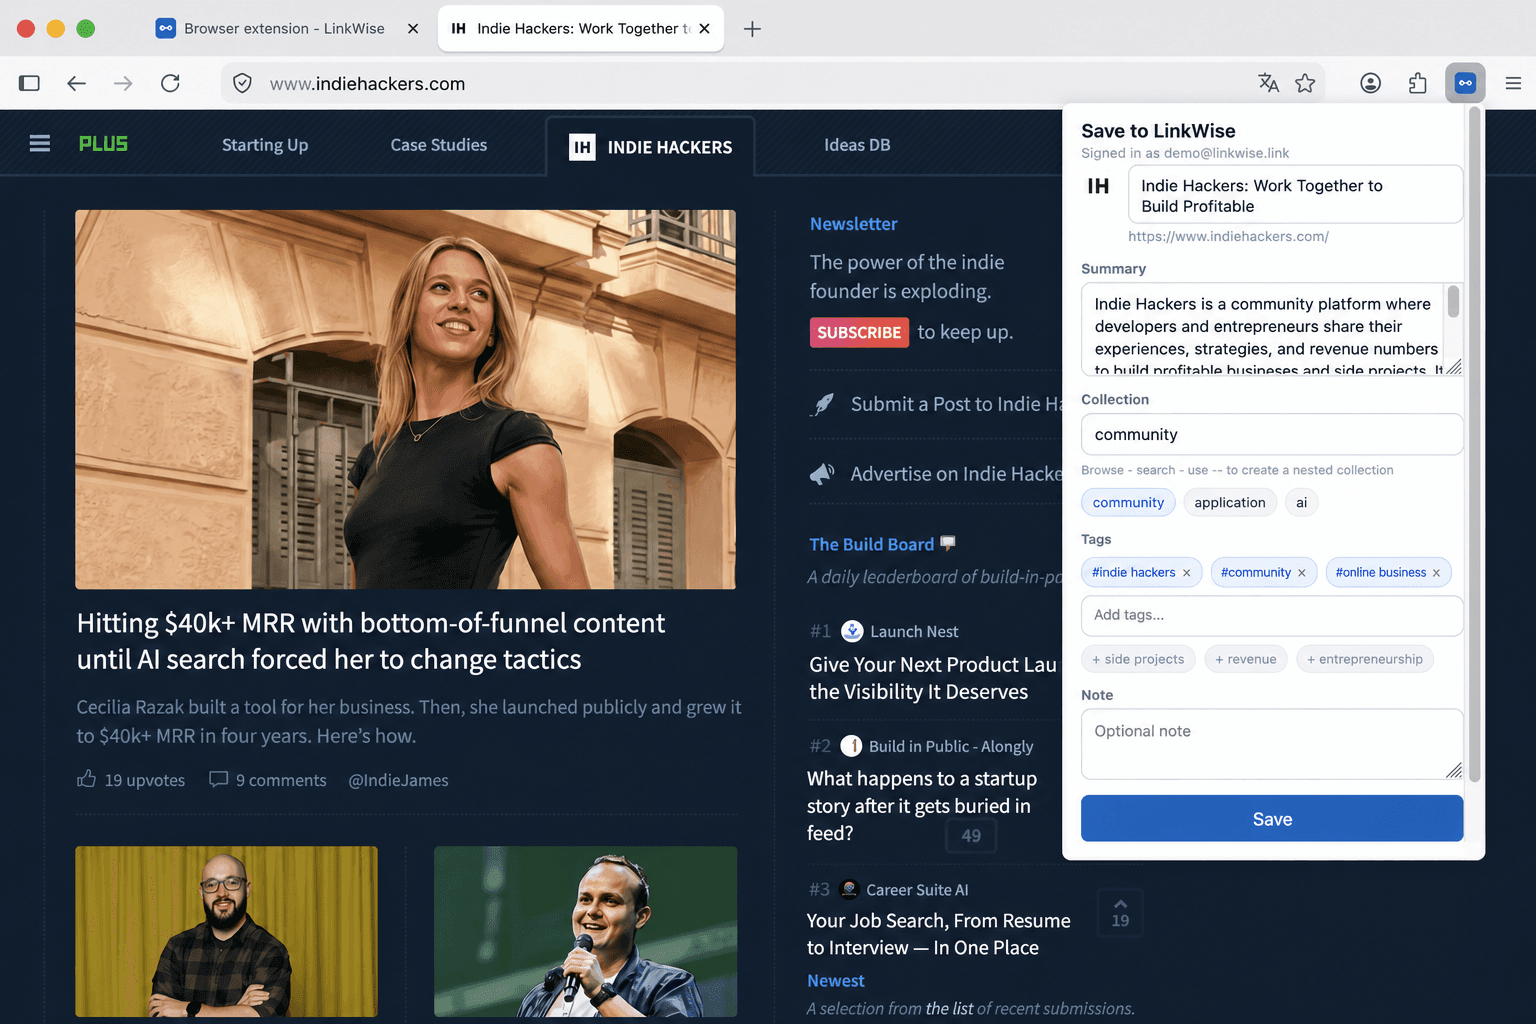Viewport: 1536px width, 1024px height.
Task: Select the Indie Hackers browser tab
Action: coord(581,29)
